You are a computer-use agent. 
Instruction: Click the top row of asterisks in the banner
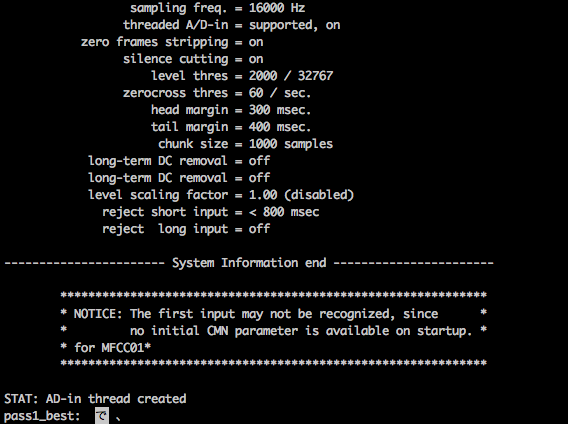coord(273,295)
